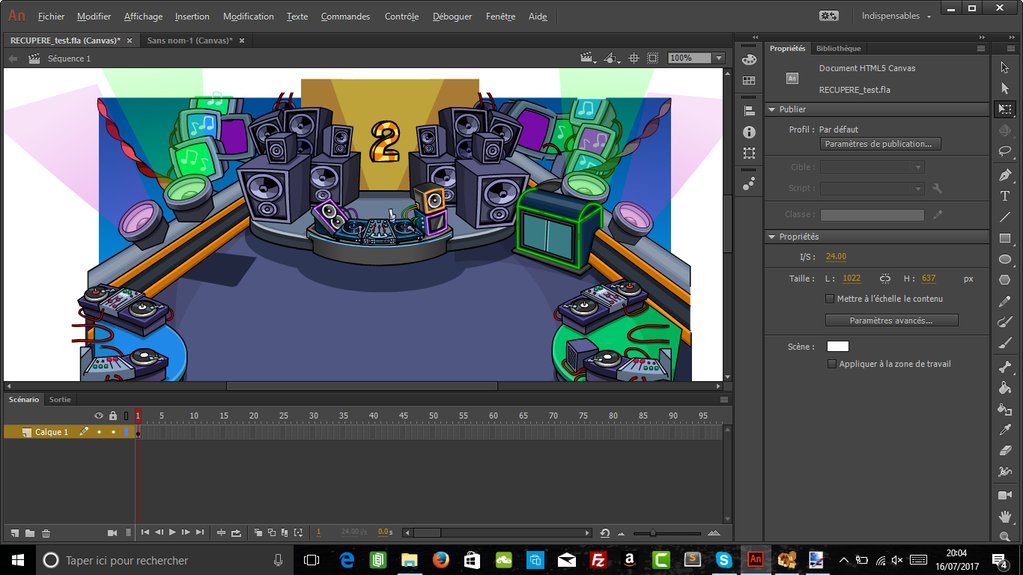Select the Pencil tool
The height and width of the screenshot is (575, 1023).
click(1005, 301)
